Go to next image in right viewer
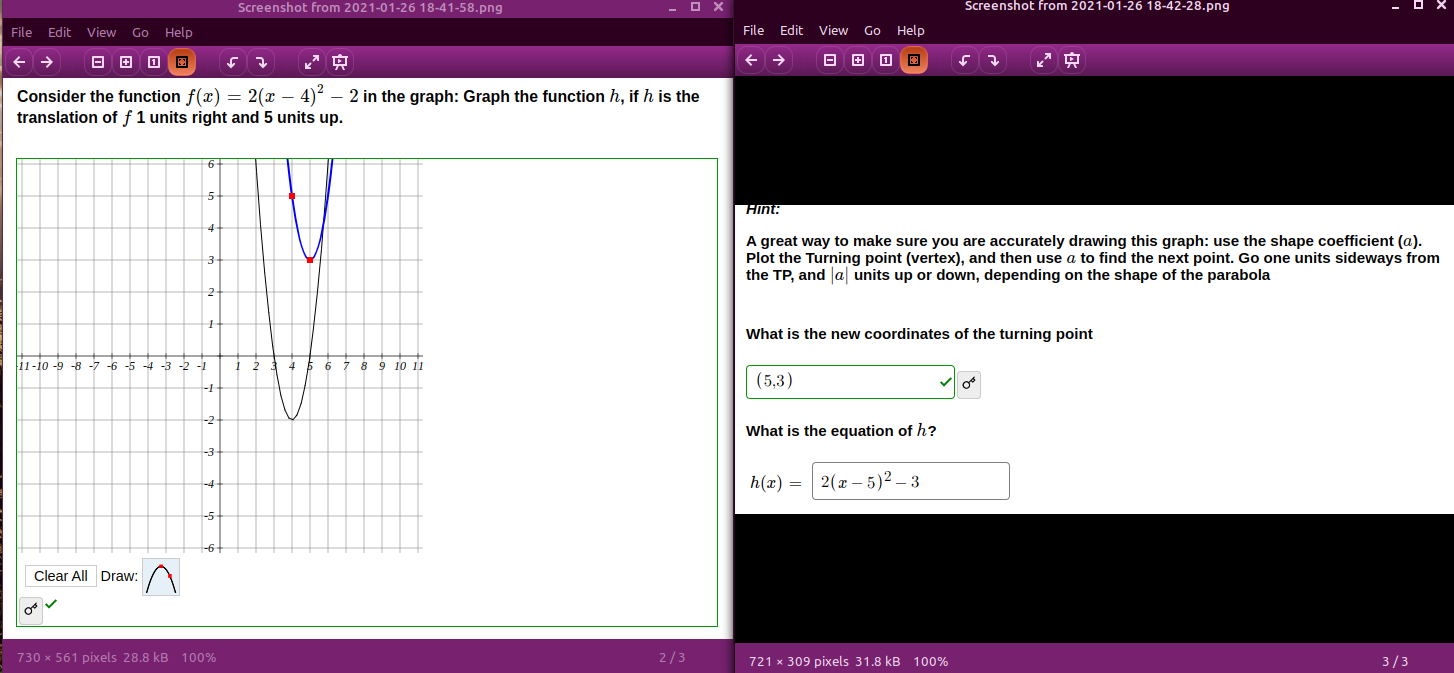The width and height of the screenshot is (1454, 673). point(778,60)
